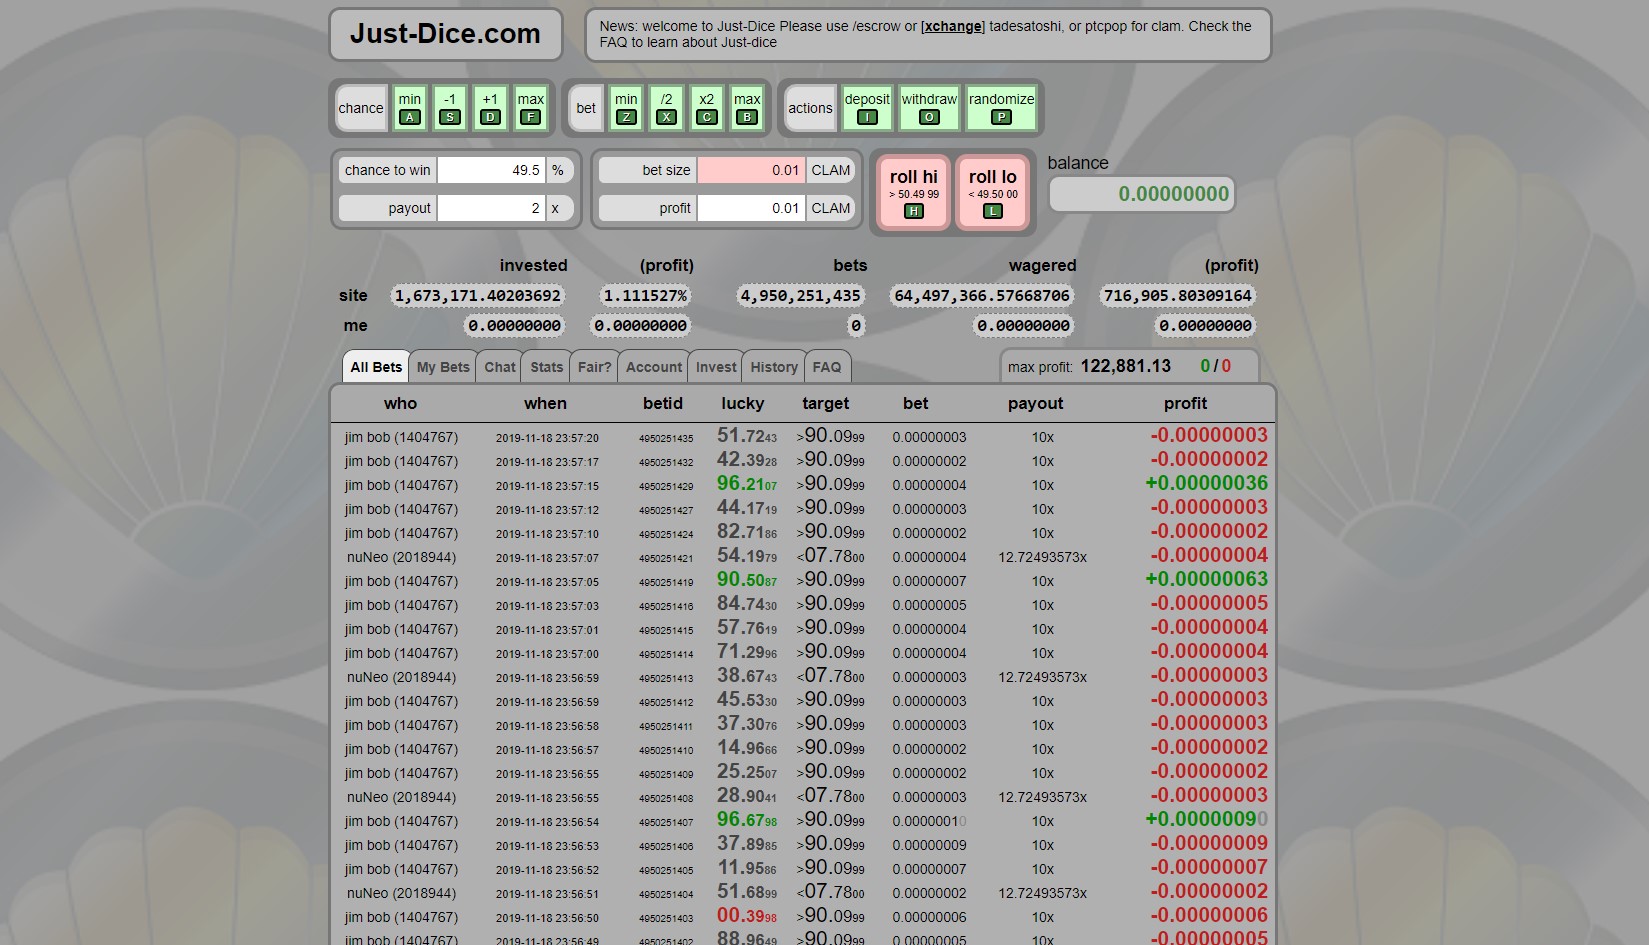Click the roll hi button
This screenshot has height=945, width=1649.
point(914,193)
